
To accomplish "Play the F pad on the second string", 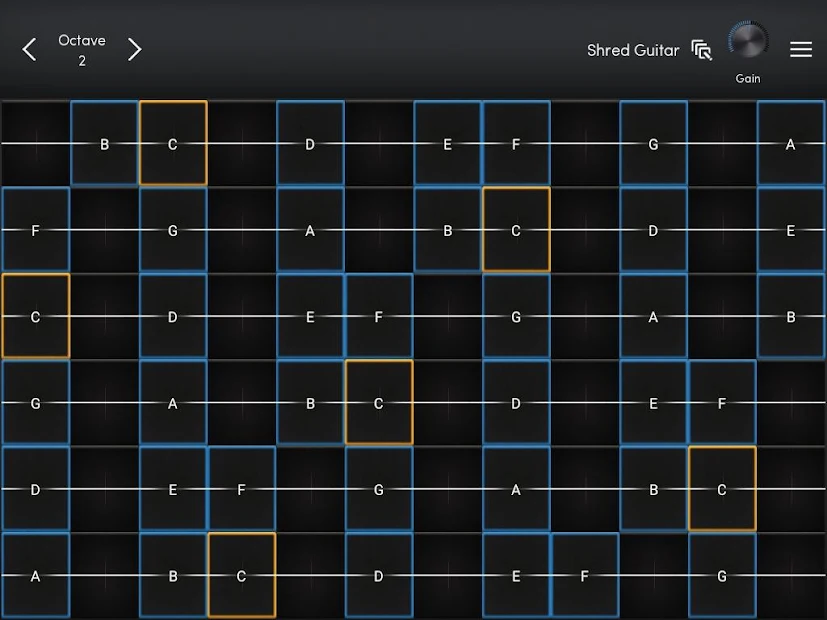I will tap(35, 230).
